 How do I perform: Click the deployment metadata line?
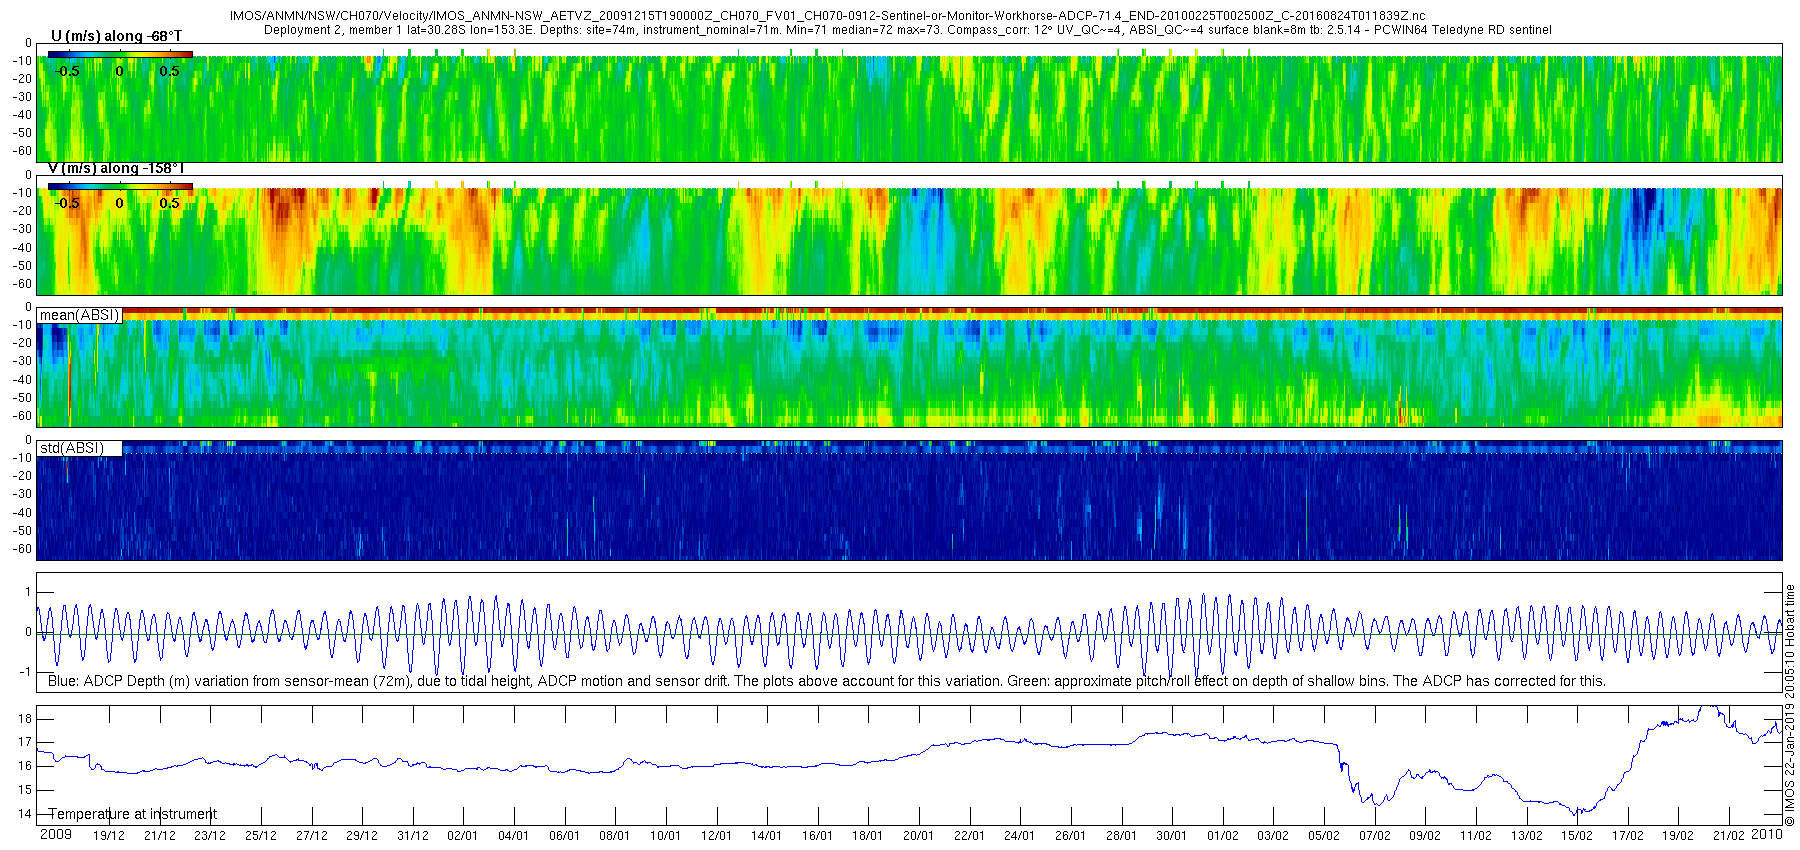908,30
